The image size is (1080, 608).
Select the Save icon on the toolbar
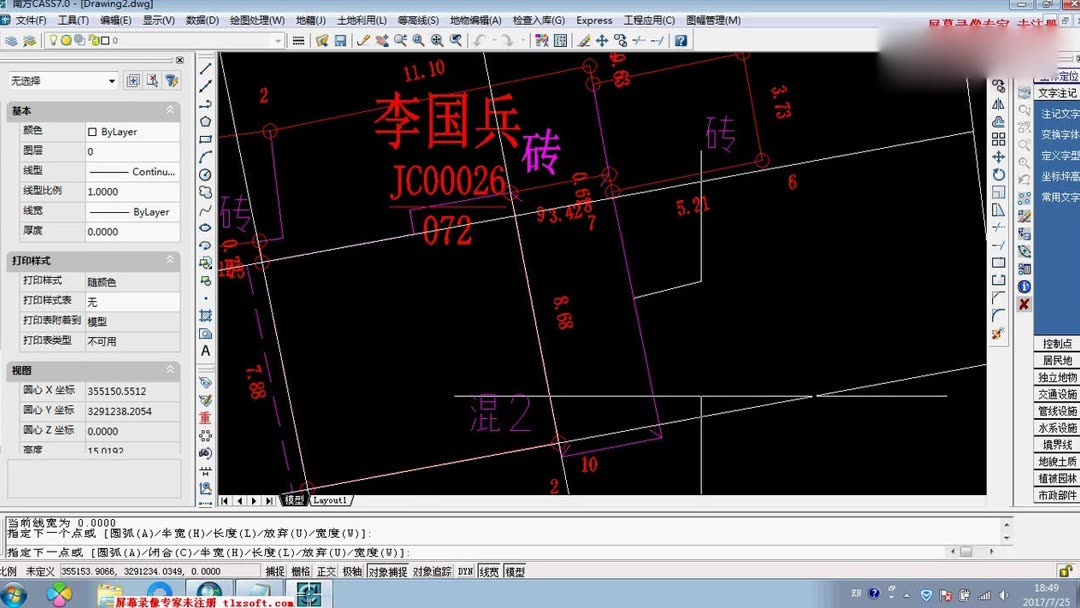(x=340, y=41)
